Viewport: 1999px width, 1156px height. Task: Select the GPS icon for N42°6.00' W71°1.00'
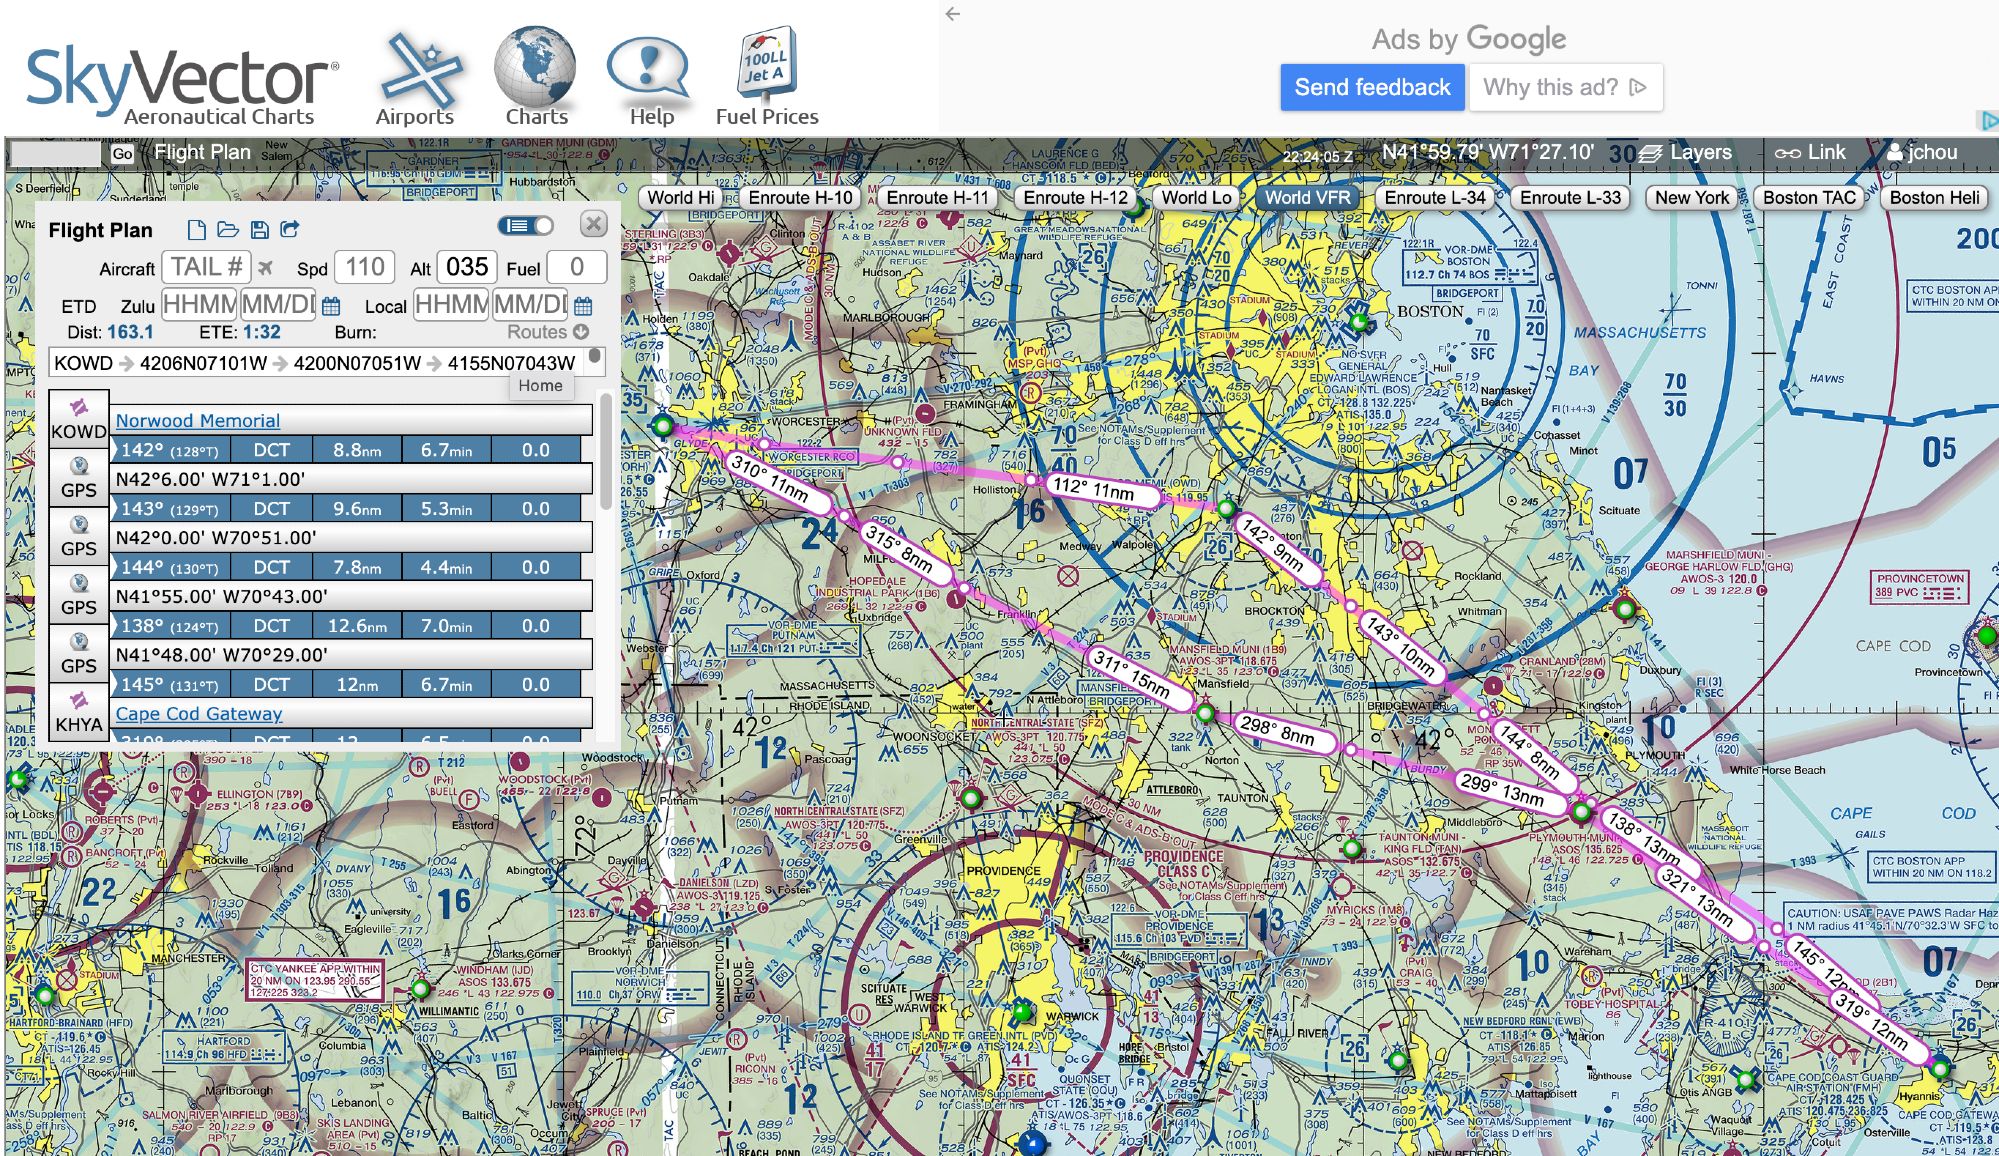coord(79,477)
